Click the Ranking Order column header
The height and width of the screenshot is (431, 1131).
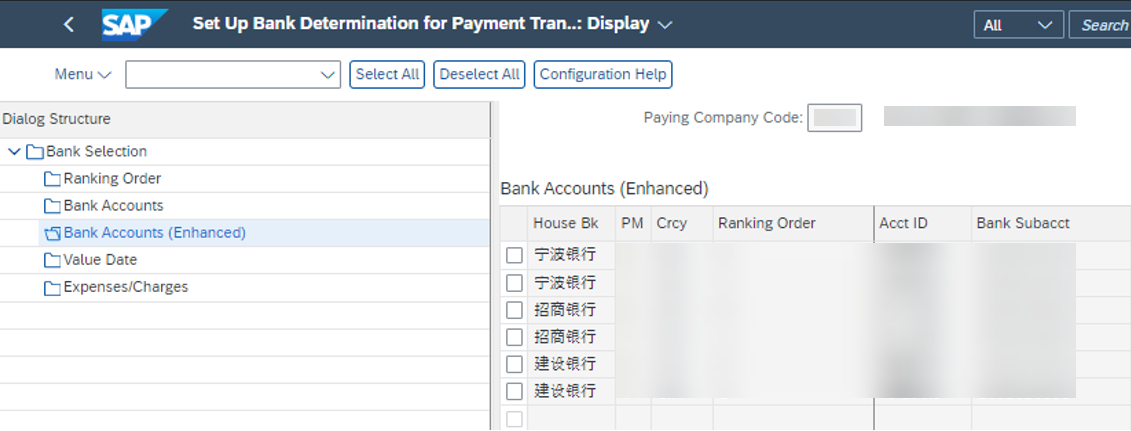[x=767, y=223]
